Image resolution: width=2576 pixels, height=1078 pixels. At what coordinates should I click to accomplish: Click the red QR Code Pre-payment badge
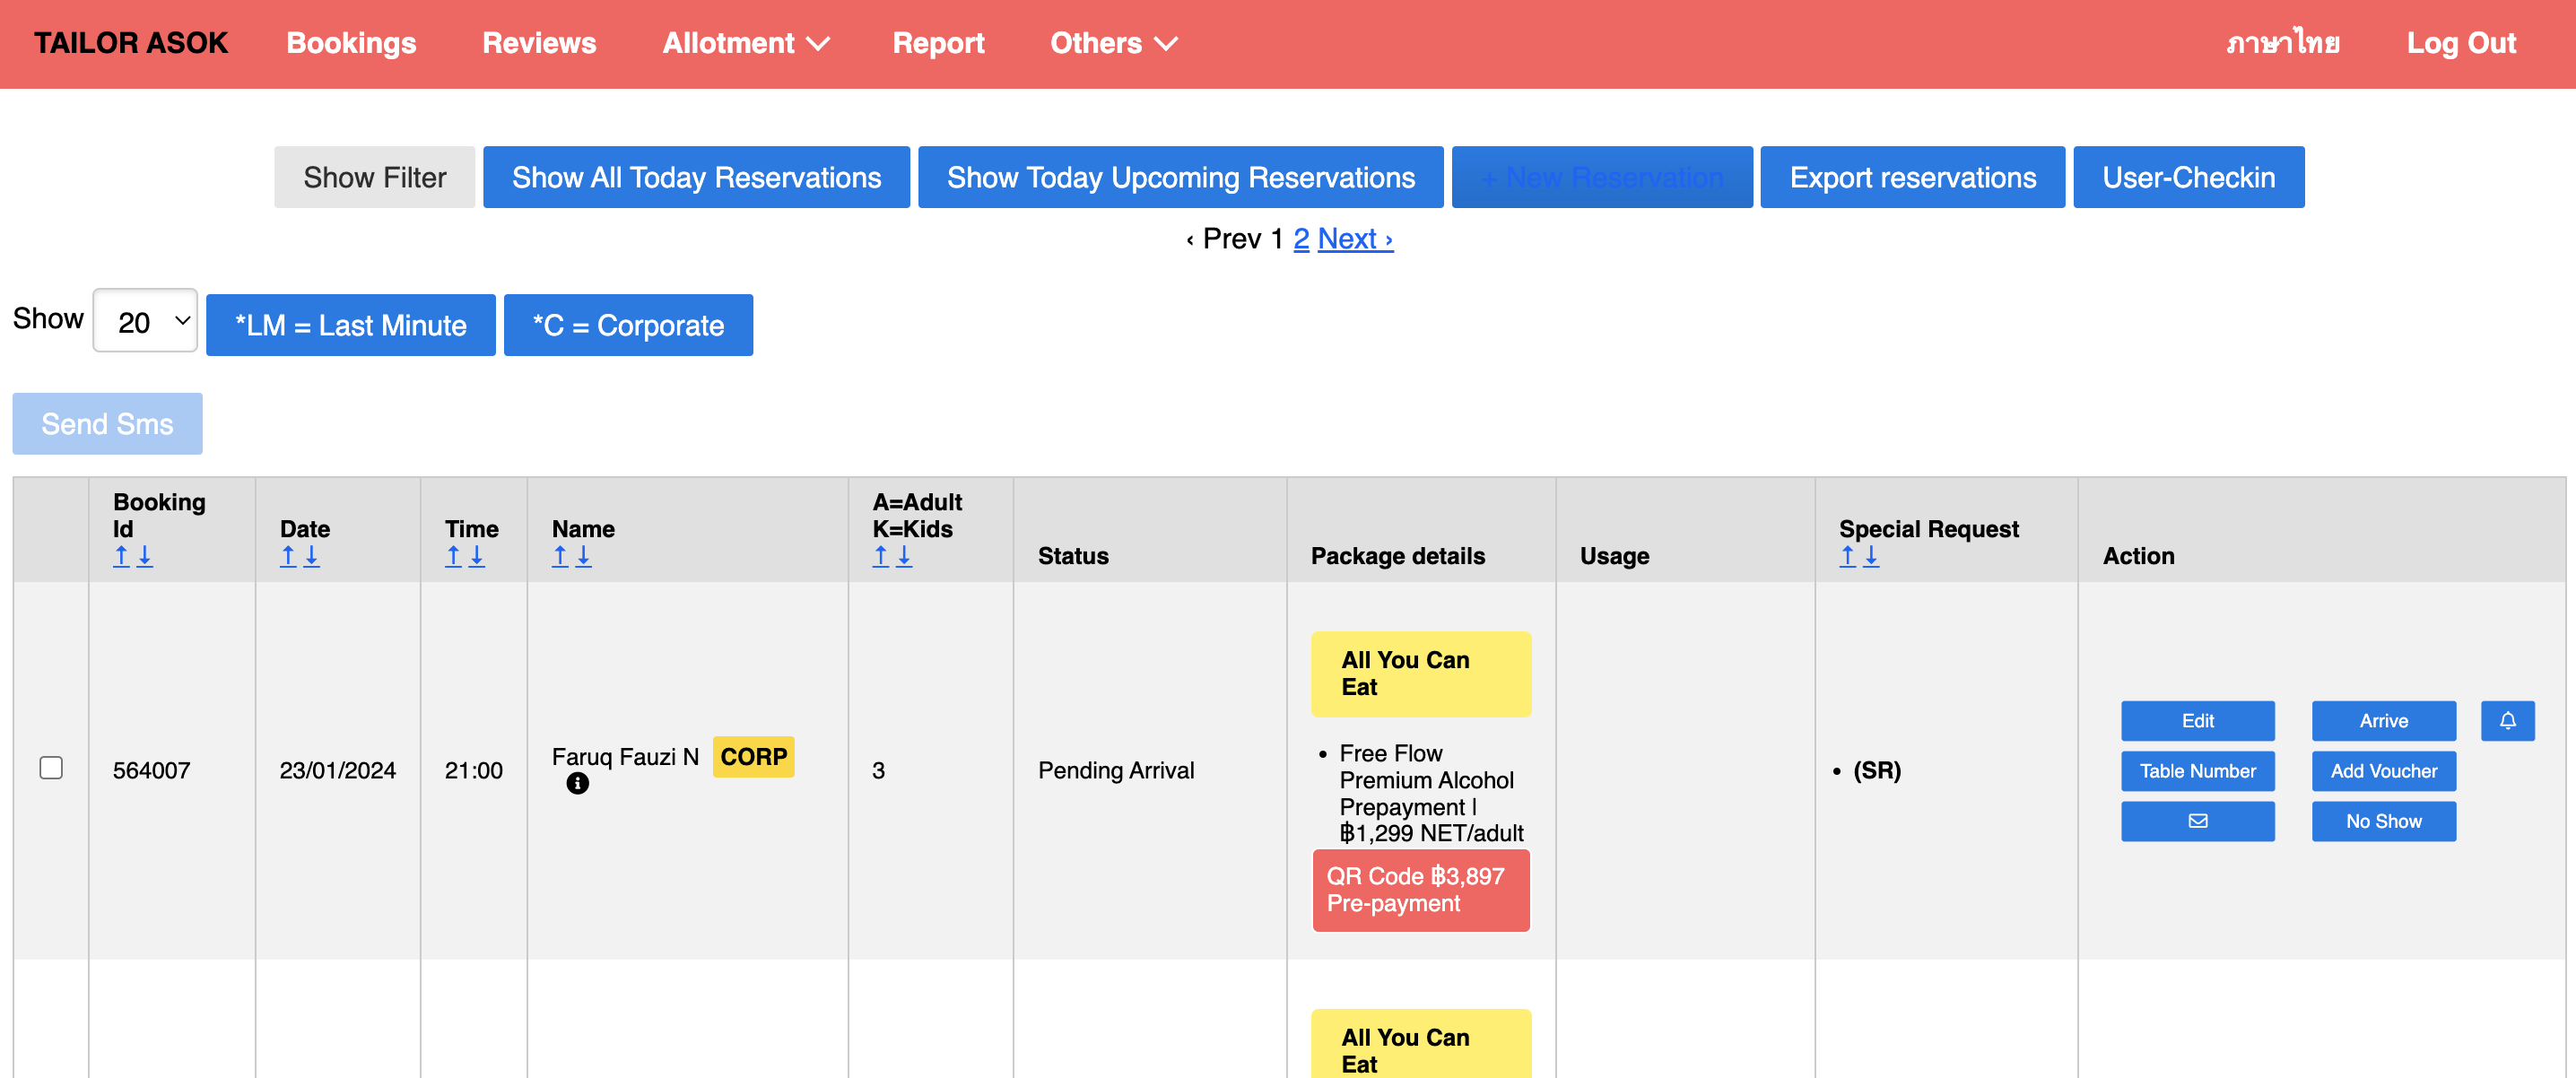tap(1420, 889)
